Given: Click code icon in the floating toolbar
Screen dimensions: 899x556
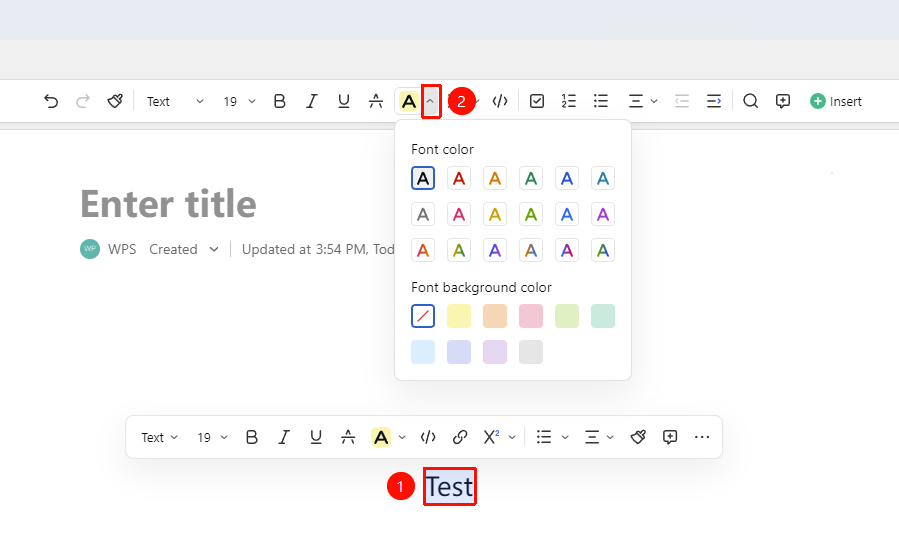Looking at the screenshot, I should [428, 437].
